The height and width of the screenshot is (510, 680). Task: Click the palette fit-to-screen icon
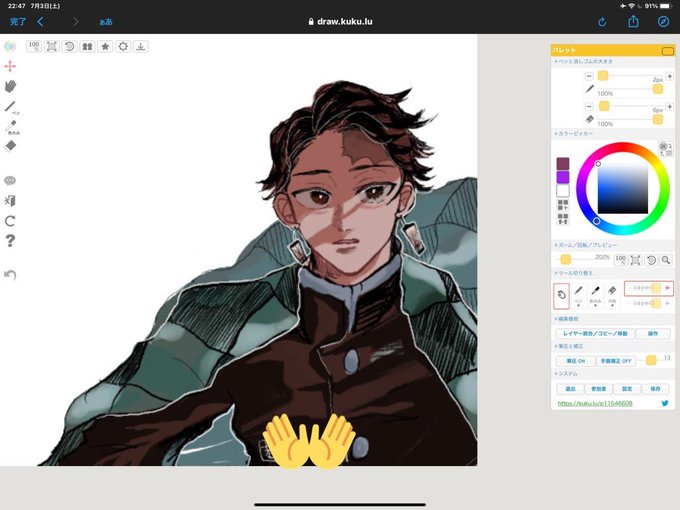coord(636,260)
